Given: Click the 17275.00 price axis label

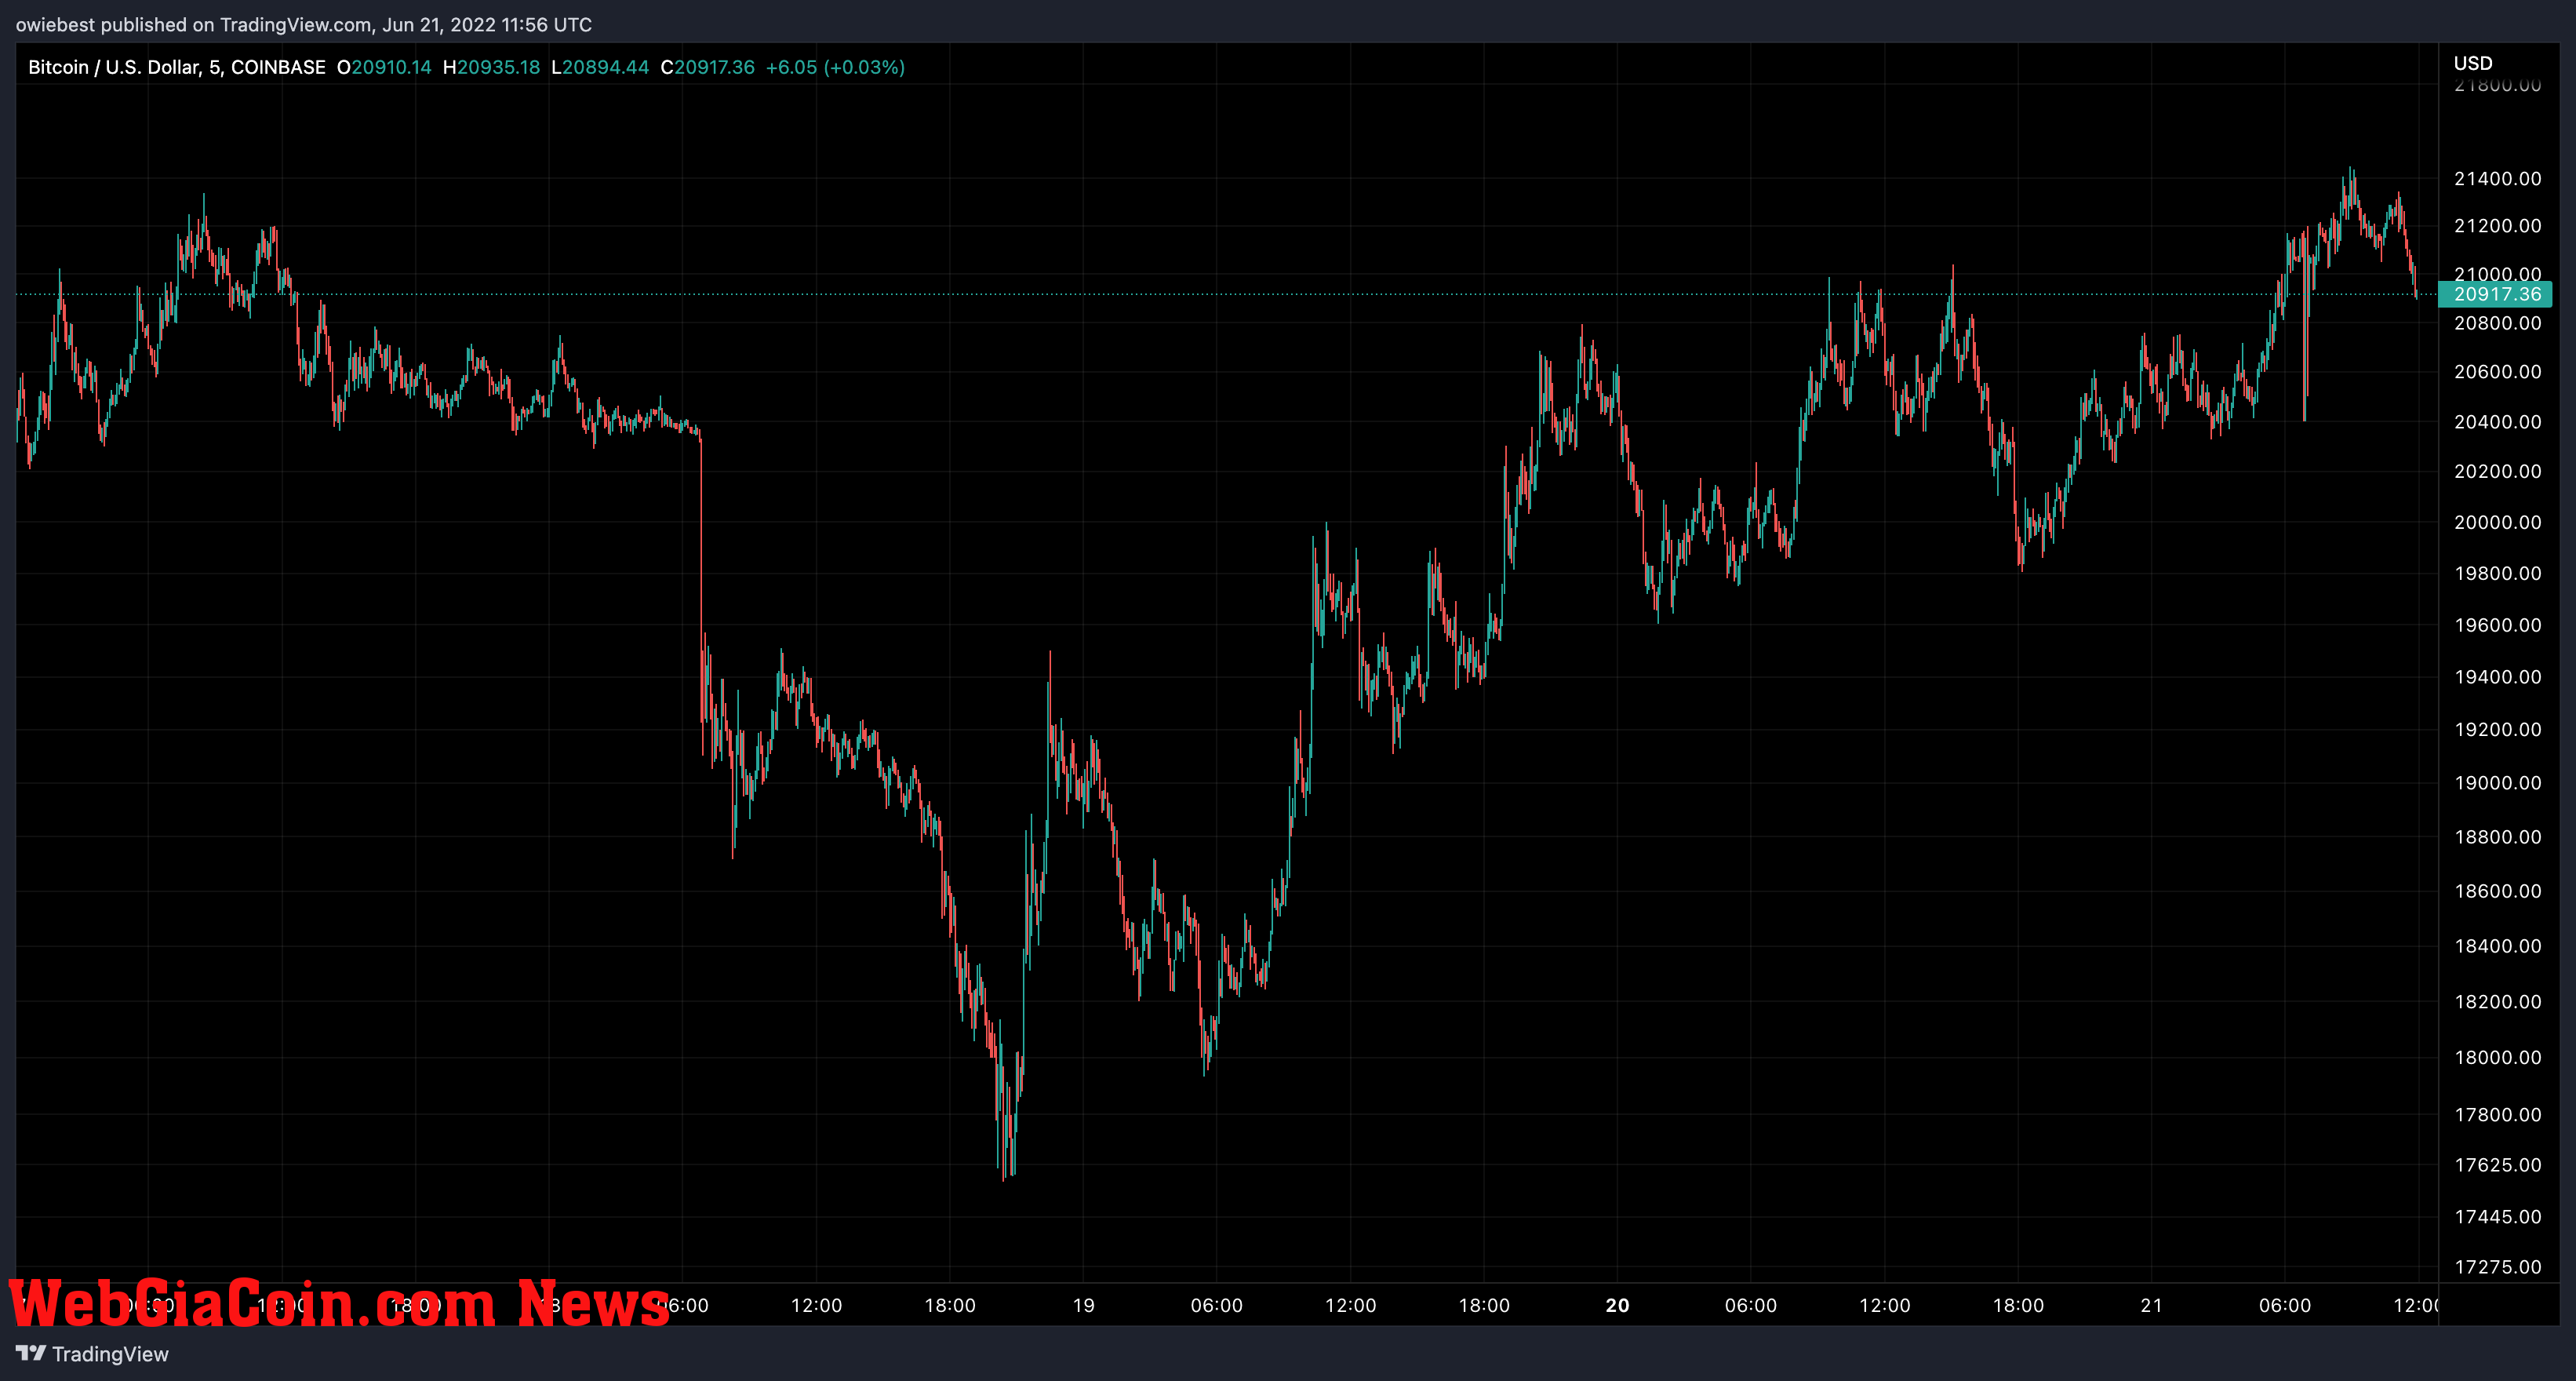Looking at the screenshot, I should click(2497, 1268).
